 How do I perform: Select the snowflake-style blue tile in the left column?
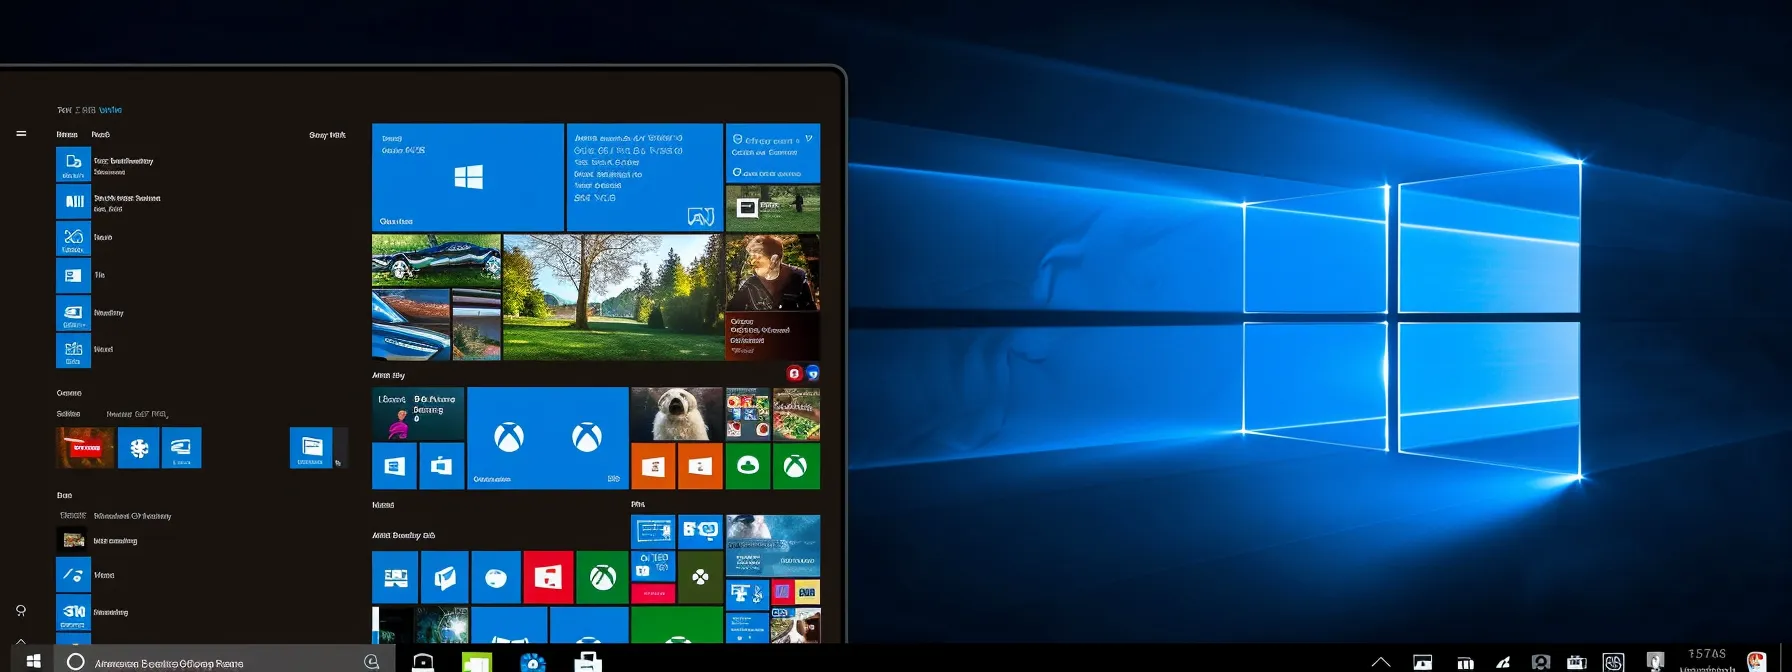coord(139,448)
